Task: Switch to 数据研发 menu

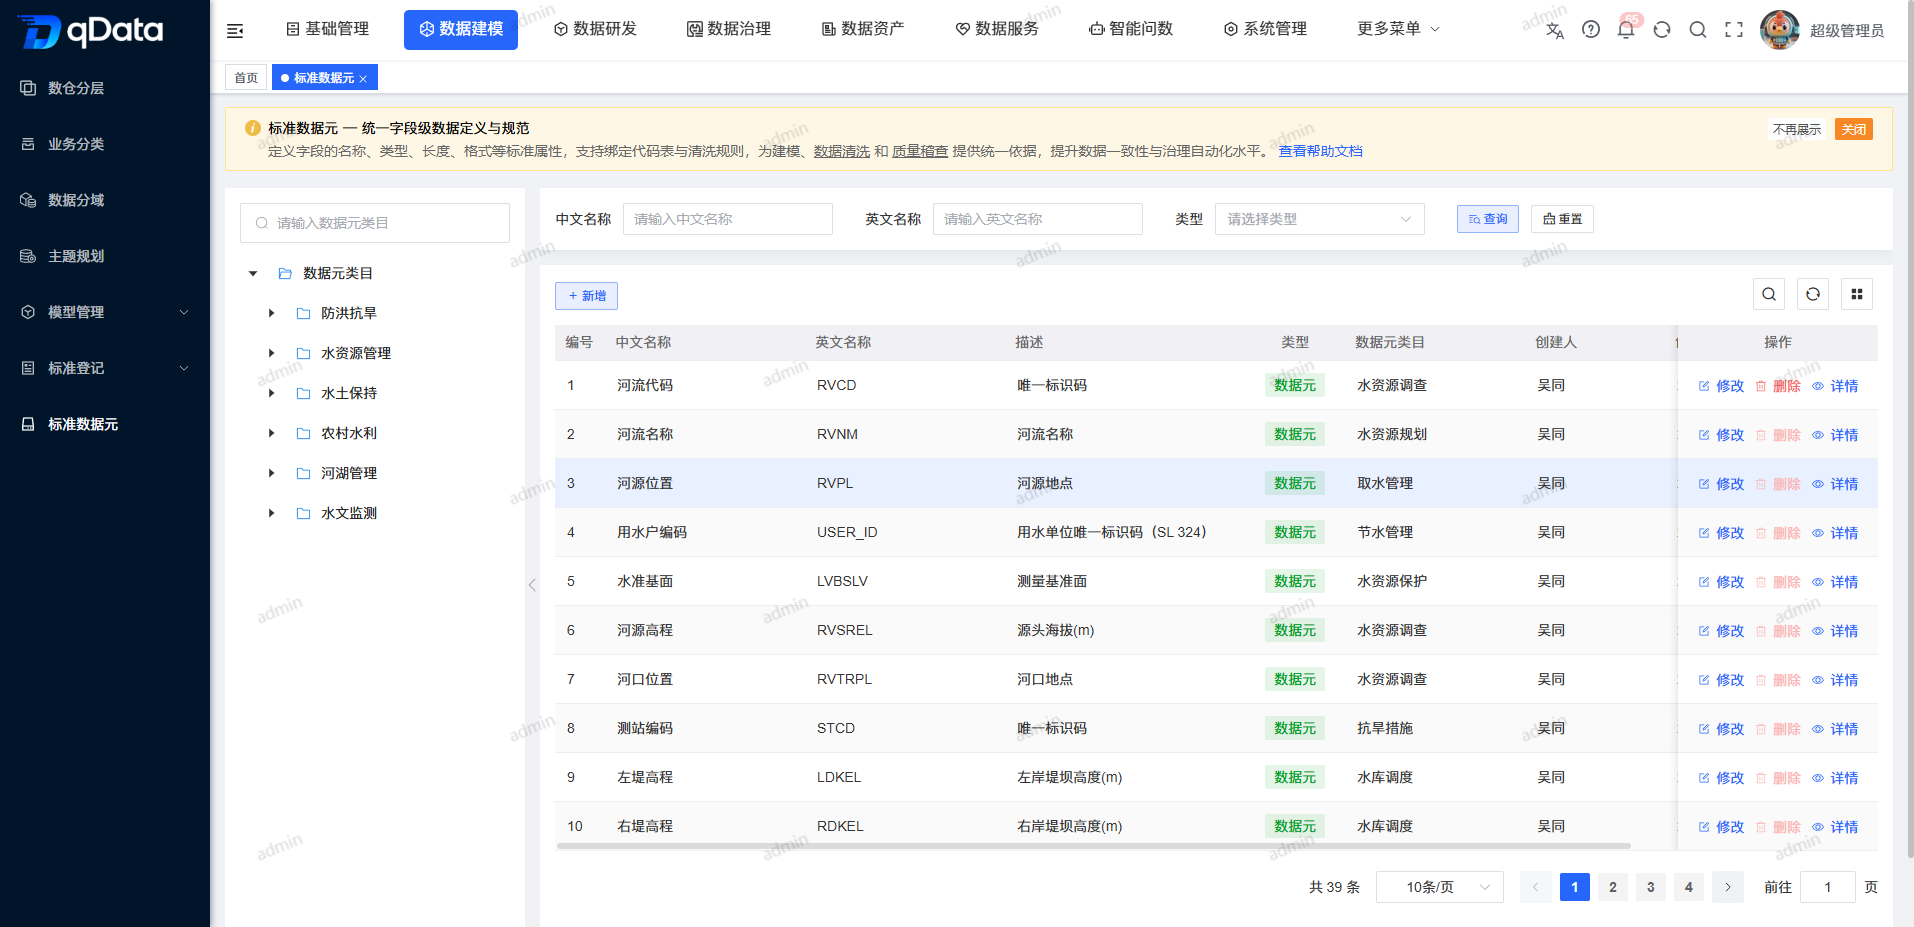Action: 596,29
